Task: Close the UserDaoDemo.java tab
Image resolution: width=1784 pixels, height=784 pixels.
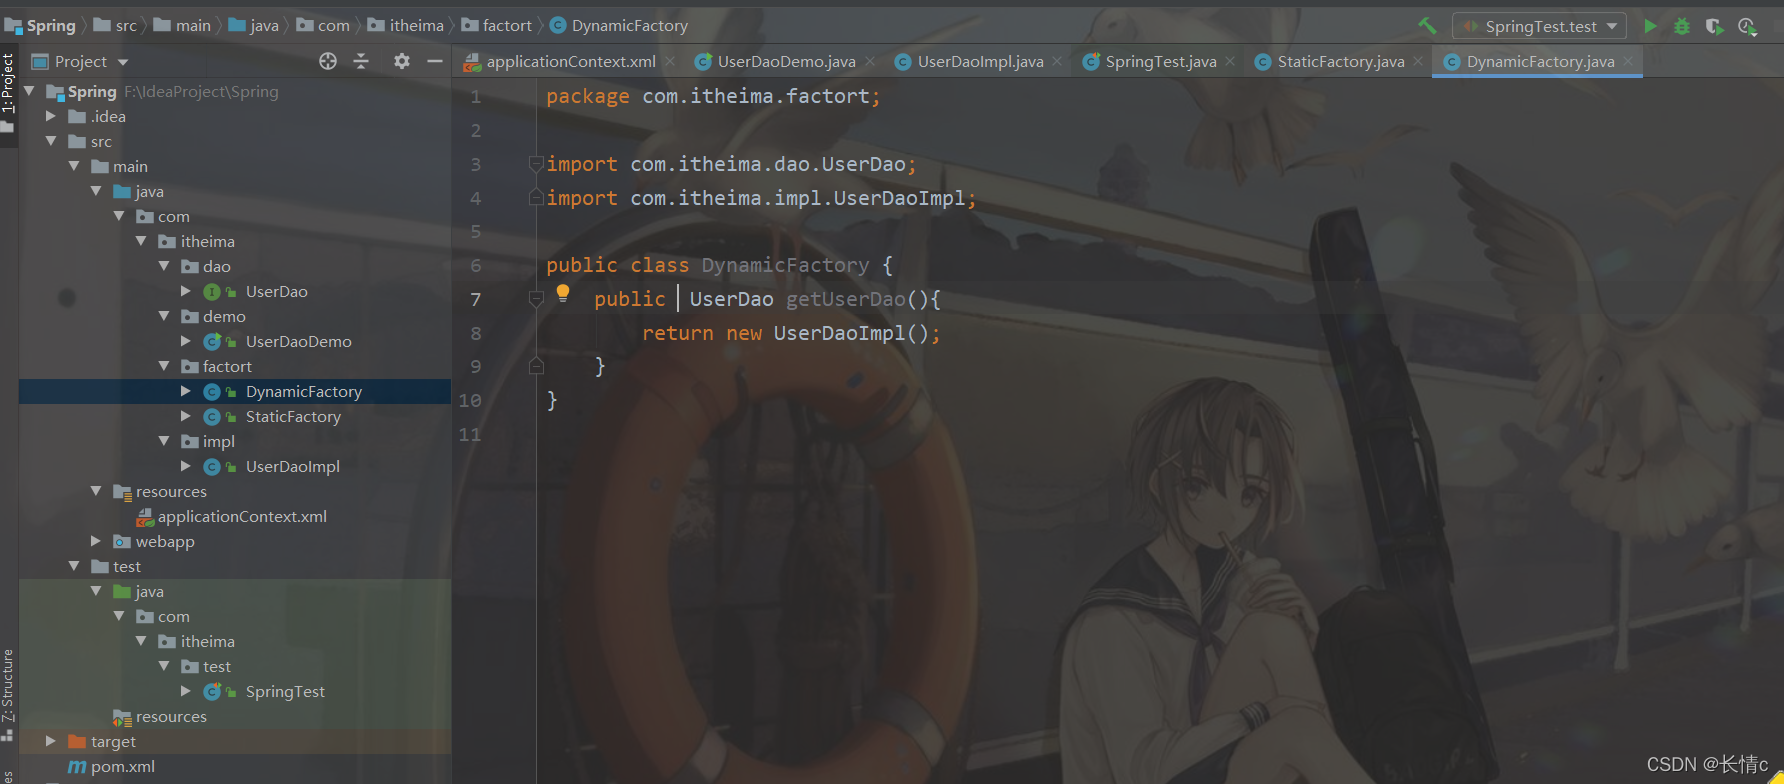Action: pos(870,62)
